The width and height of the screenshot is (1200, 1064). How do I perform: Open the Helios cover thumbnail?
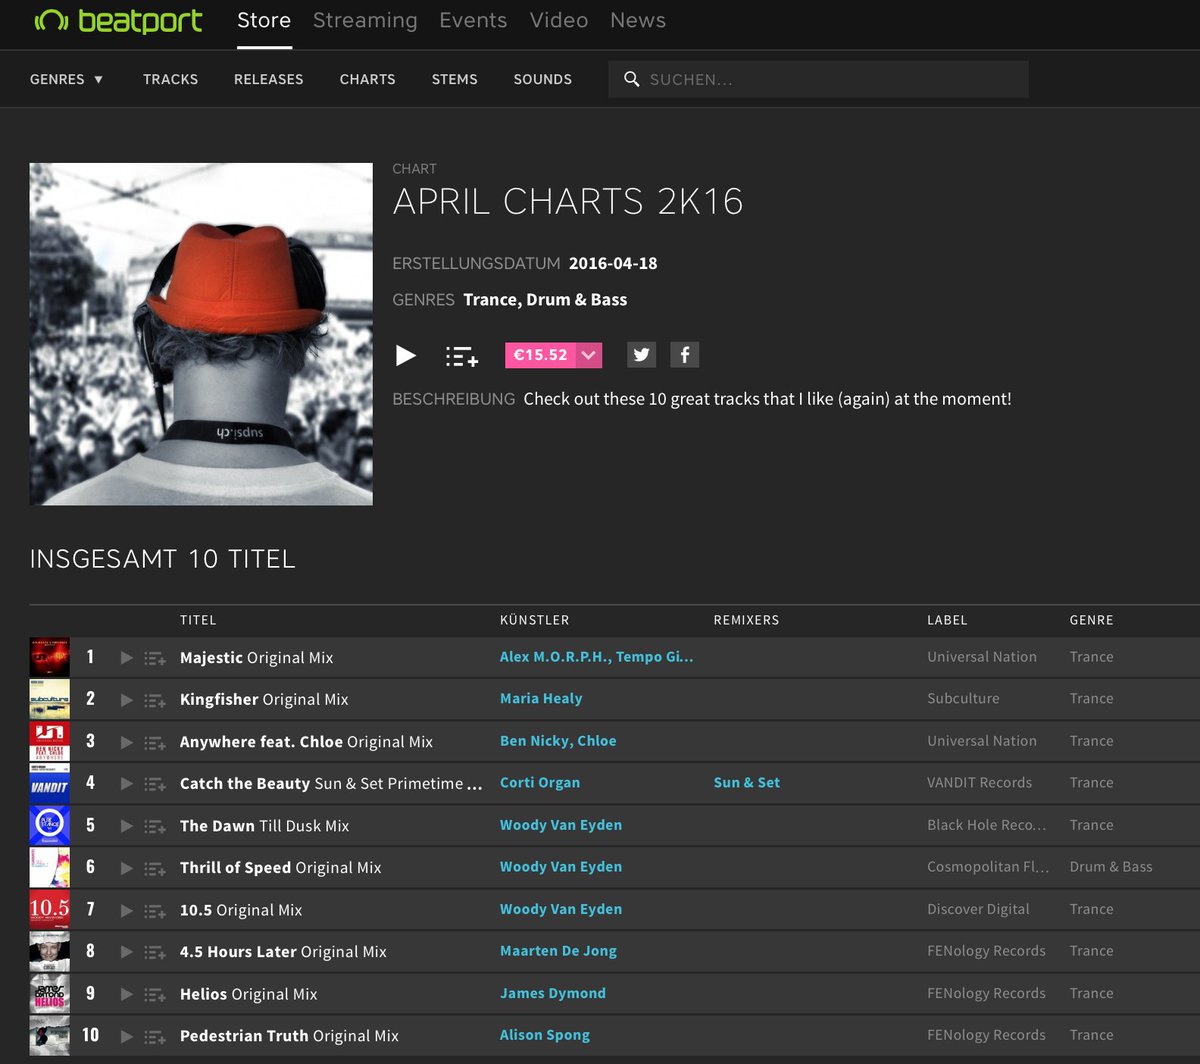coord(50,994)
